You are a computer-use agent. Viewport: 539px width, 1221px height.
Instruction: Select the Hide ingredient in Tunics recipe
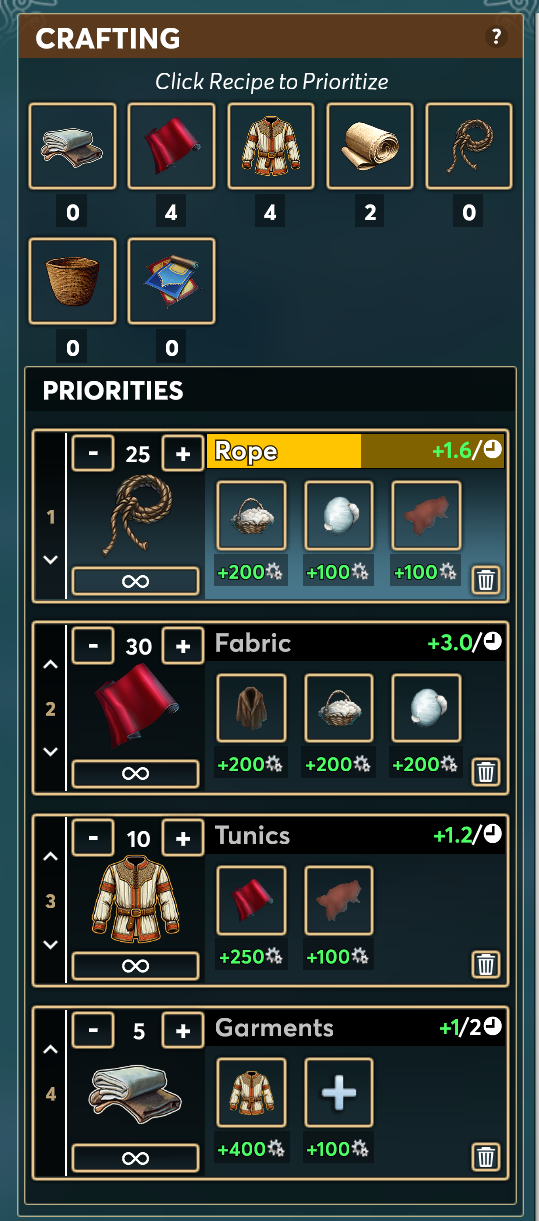(x=339, y=901)
